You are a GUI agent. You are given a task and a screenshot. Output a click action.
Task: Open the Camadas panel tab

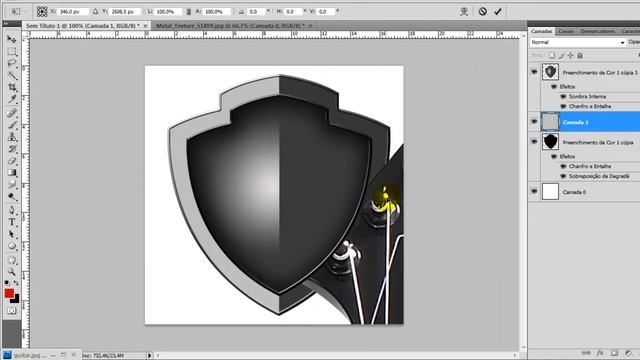[541, 31]
